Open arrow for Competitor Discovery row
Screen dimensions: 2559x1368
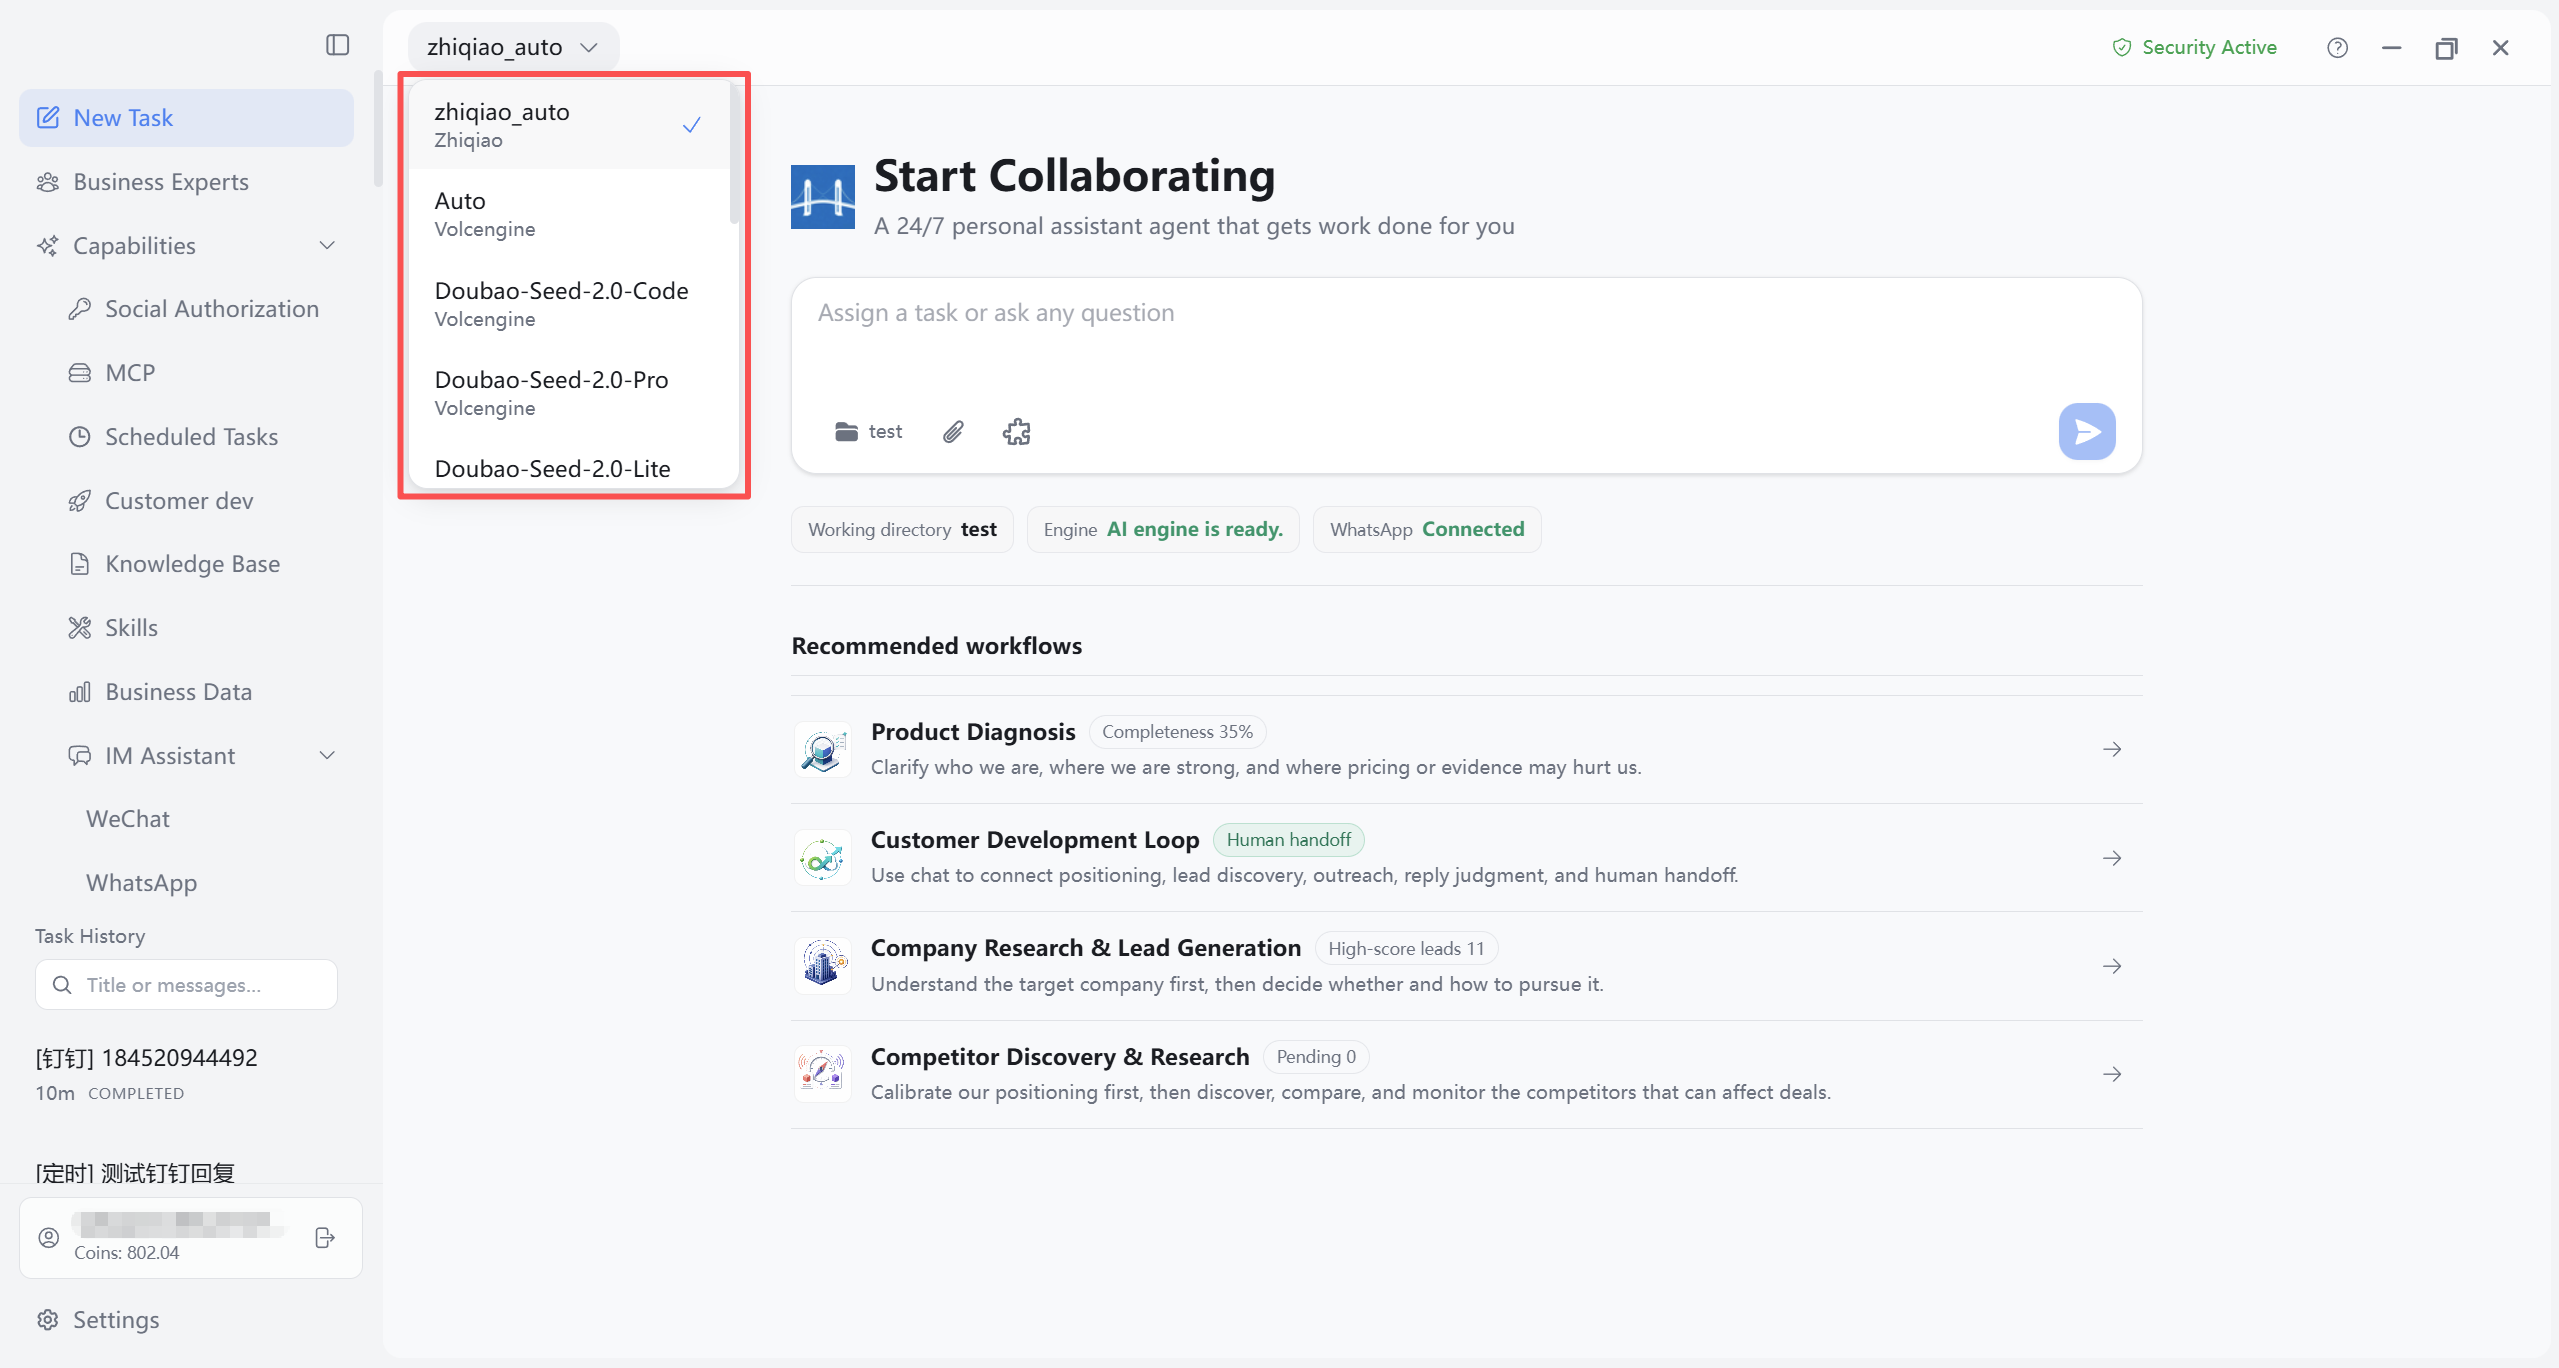[x=2112, y=1074]
